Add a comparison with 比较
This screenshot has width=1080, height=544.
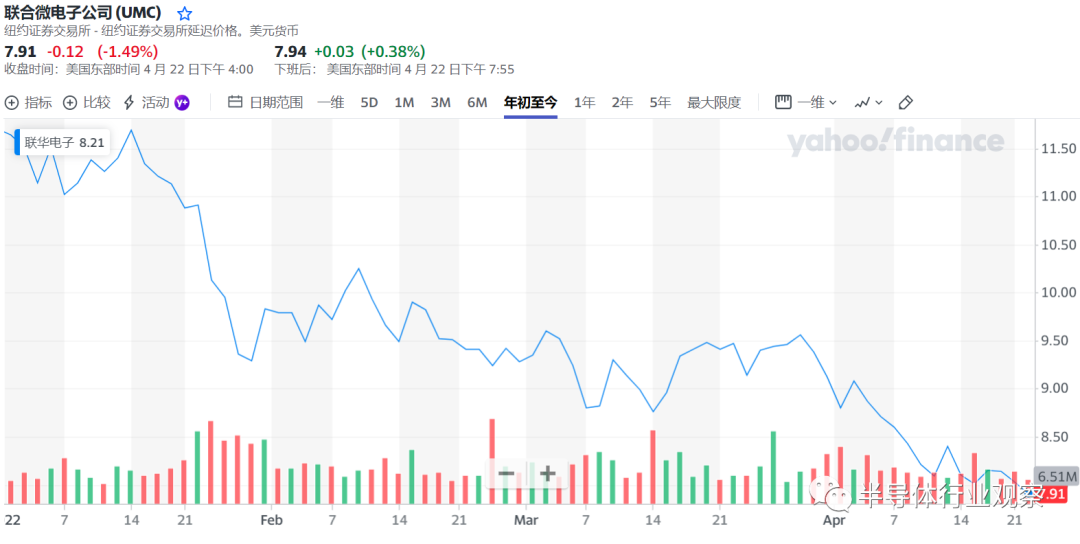point(87,103)
